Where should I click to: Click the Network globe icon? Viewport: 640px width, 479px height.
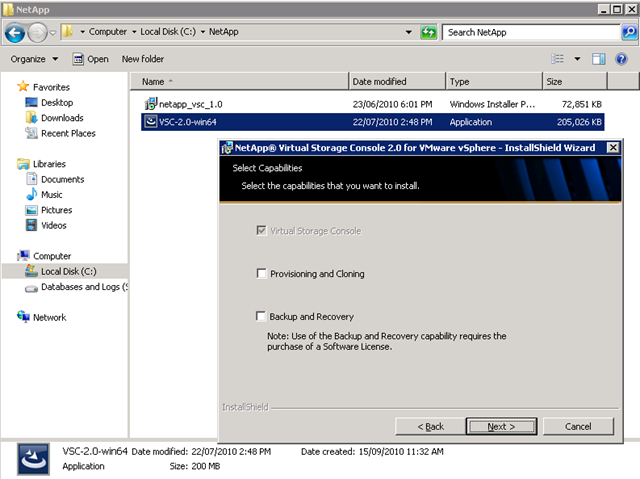tap(23, 317)
